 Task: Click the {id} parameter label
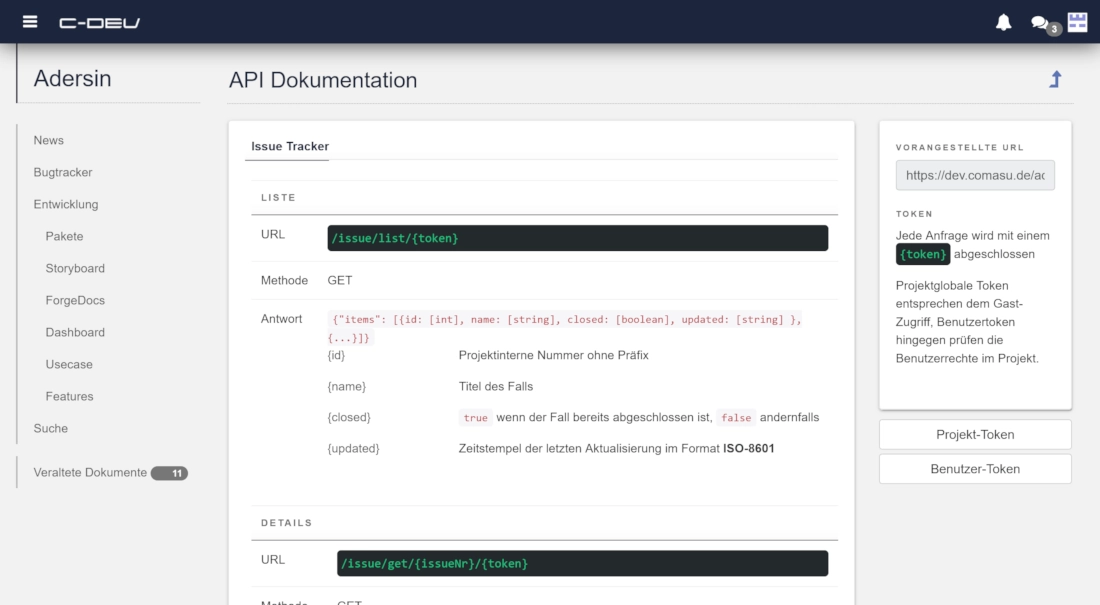[336, 355]
